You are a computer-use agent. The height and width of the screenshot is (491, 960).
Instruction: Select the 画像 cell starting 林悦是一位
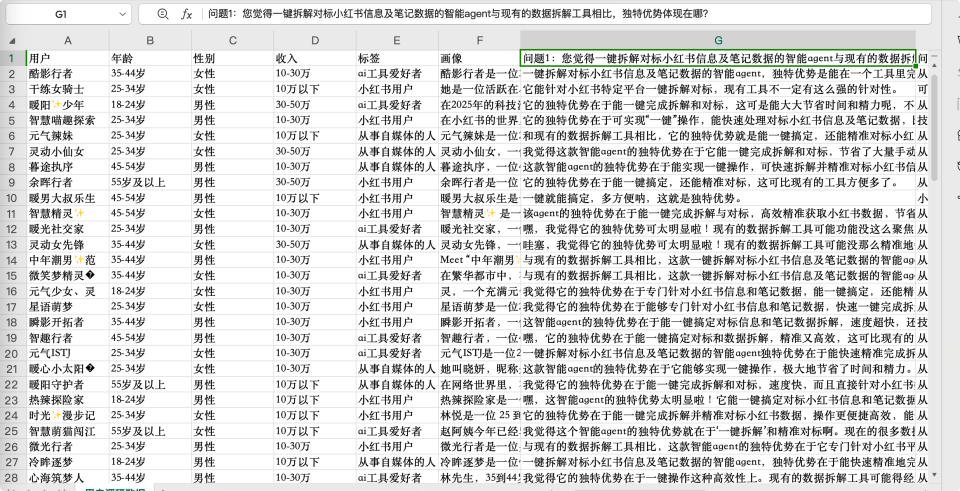pyautogui.click(x=479, y=416)
